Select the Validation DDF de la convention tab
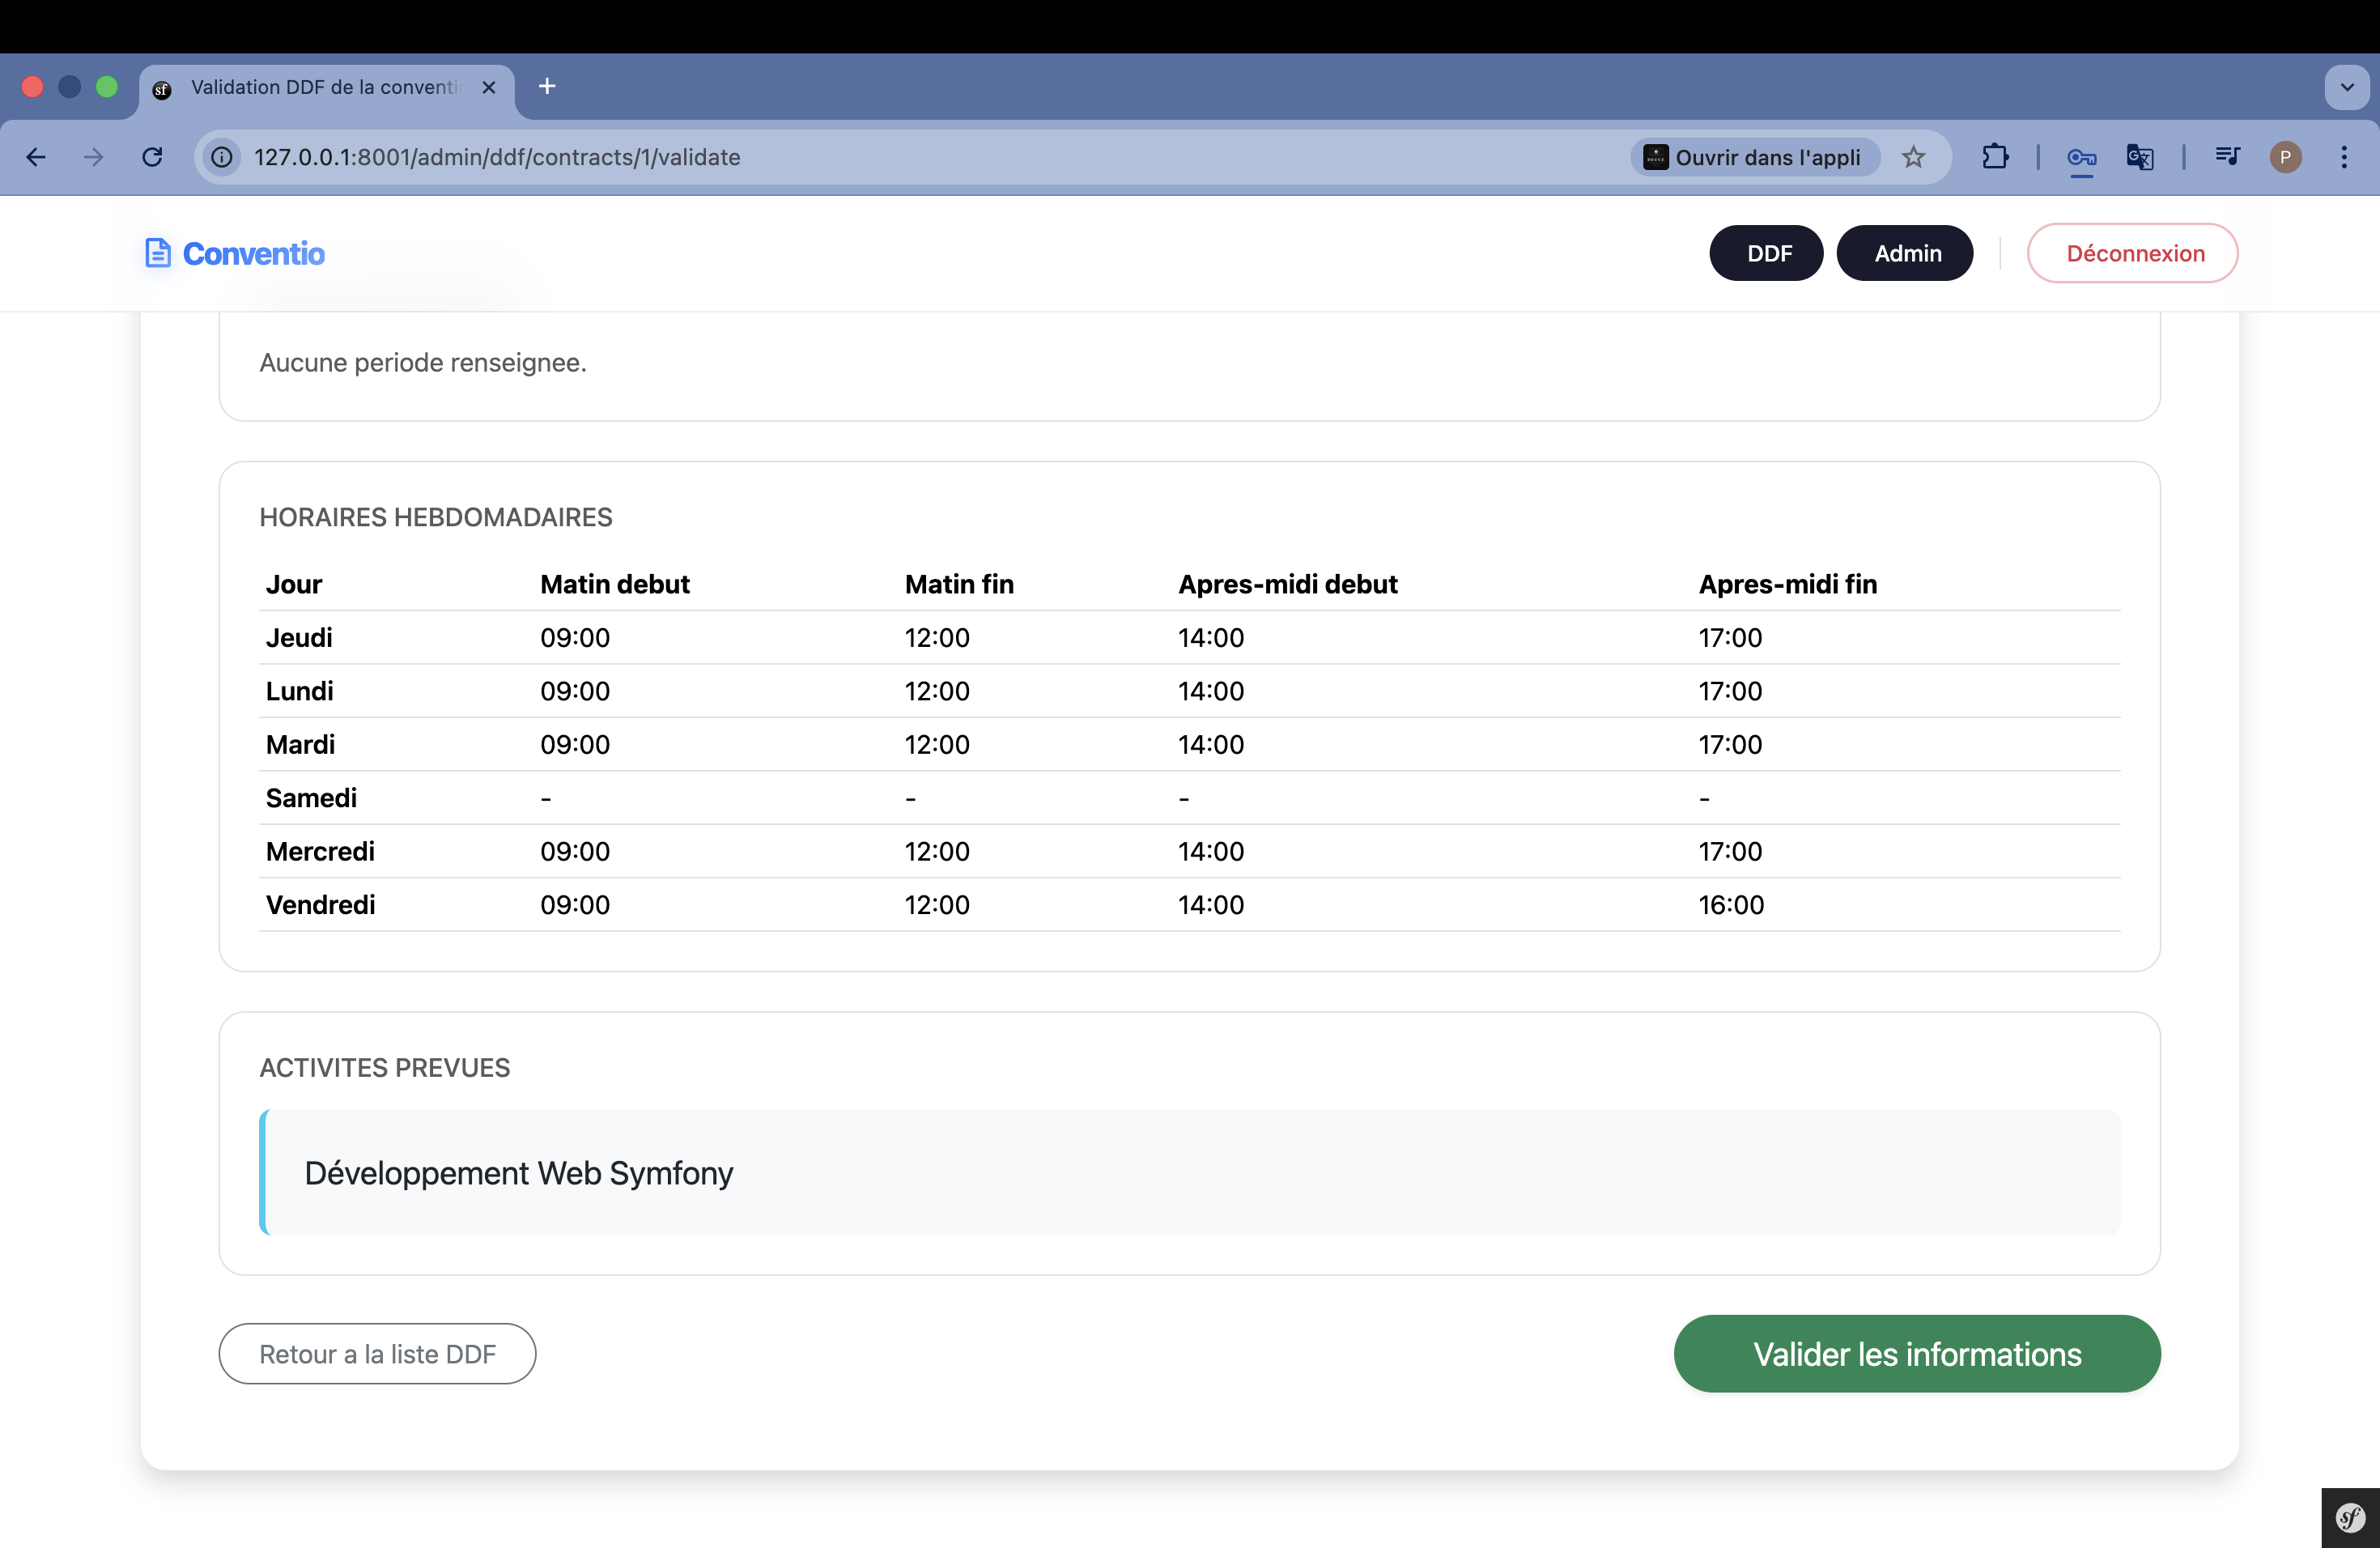Image resolution: width=2380 pixels, height=1548 pixels. tap(320, 87)
